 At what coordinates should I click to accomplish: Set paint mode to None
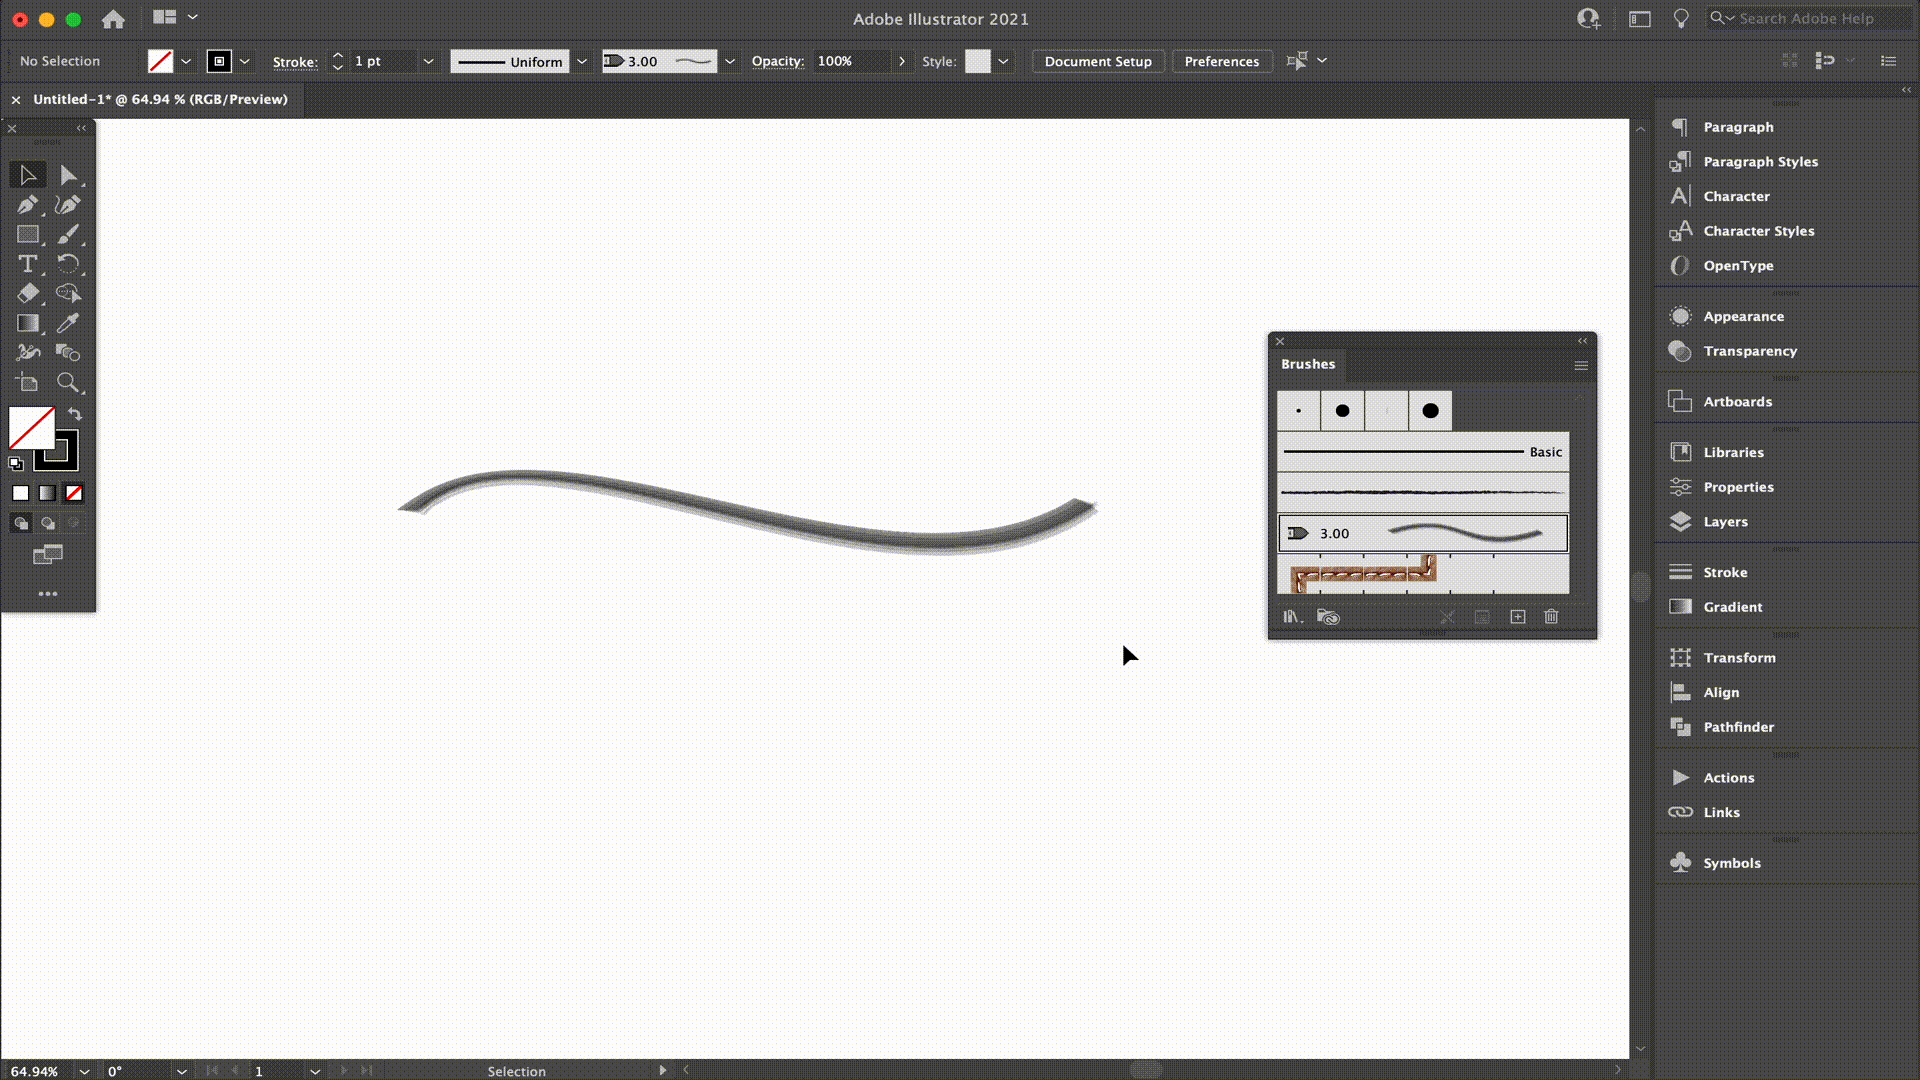tap(74, 493)
